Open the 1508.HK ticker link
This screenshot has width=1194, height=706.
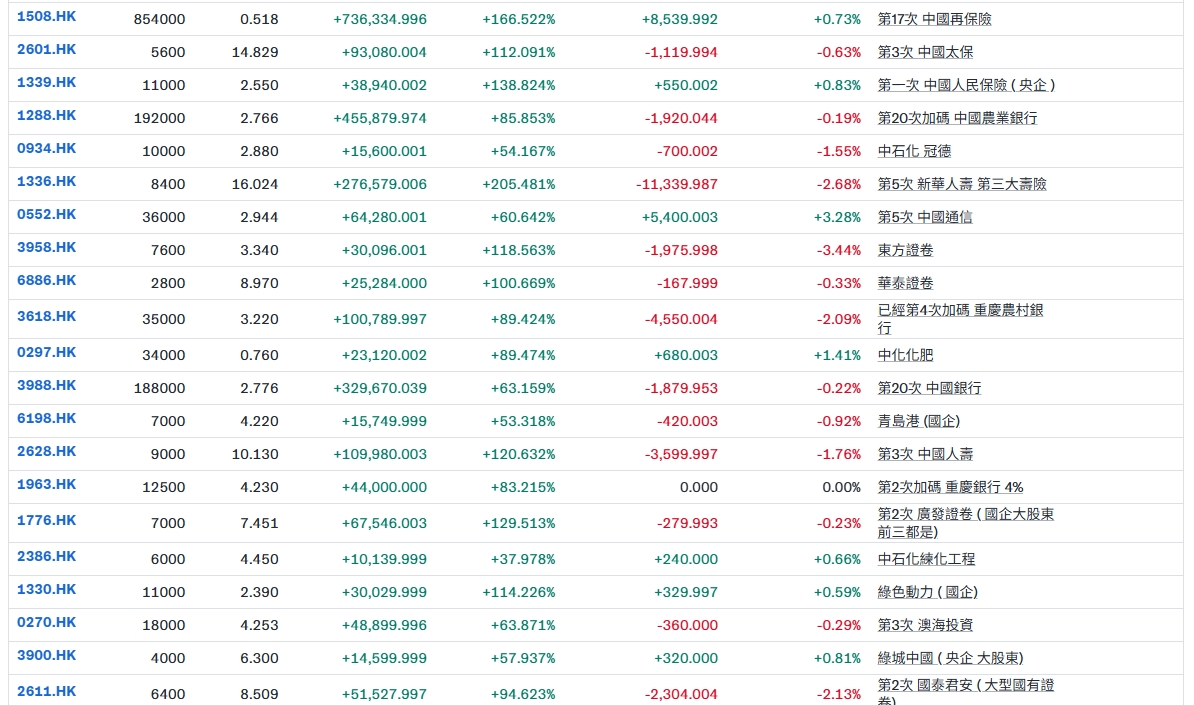(46, 17)
